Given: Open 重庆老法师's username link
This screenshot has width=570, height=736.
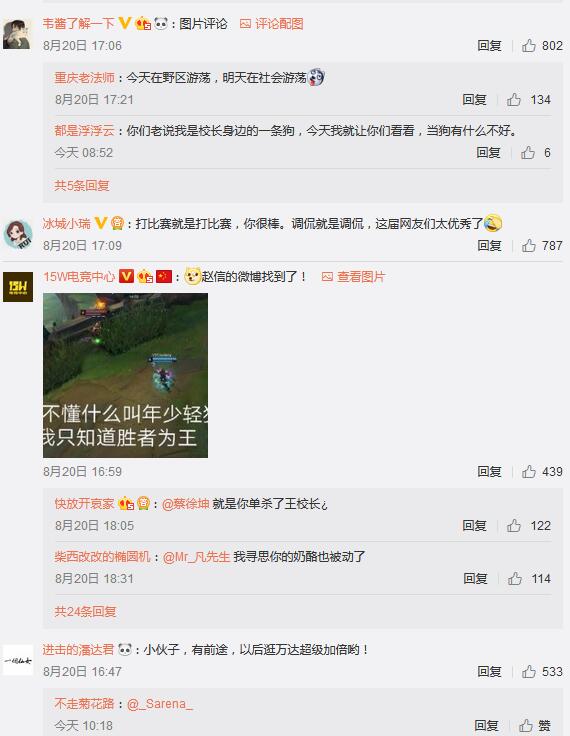Looking at the screenshot, I should (x=85, y=77).
